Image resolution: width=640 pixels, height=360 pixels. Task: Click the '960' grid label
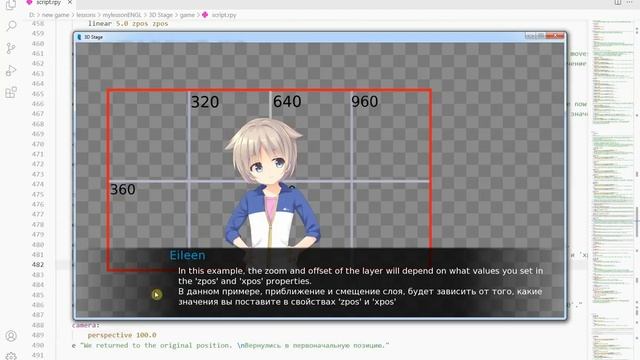(364, 102)
